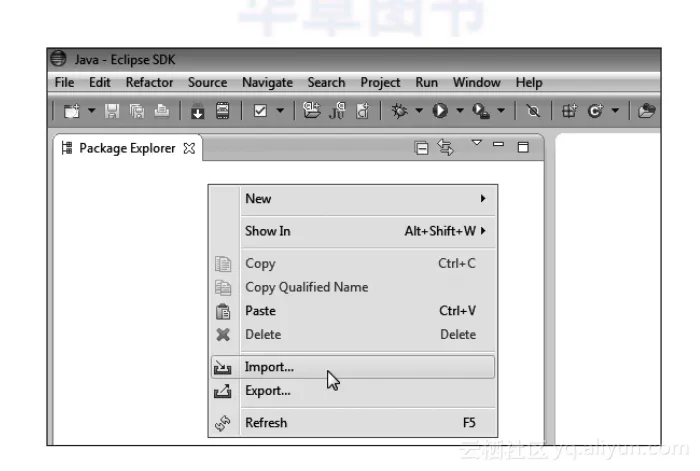Click the device manager toolbar icon

(222, 111)
